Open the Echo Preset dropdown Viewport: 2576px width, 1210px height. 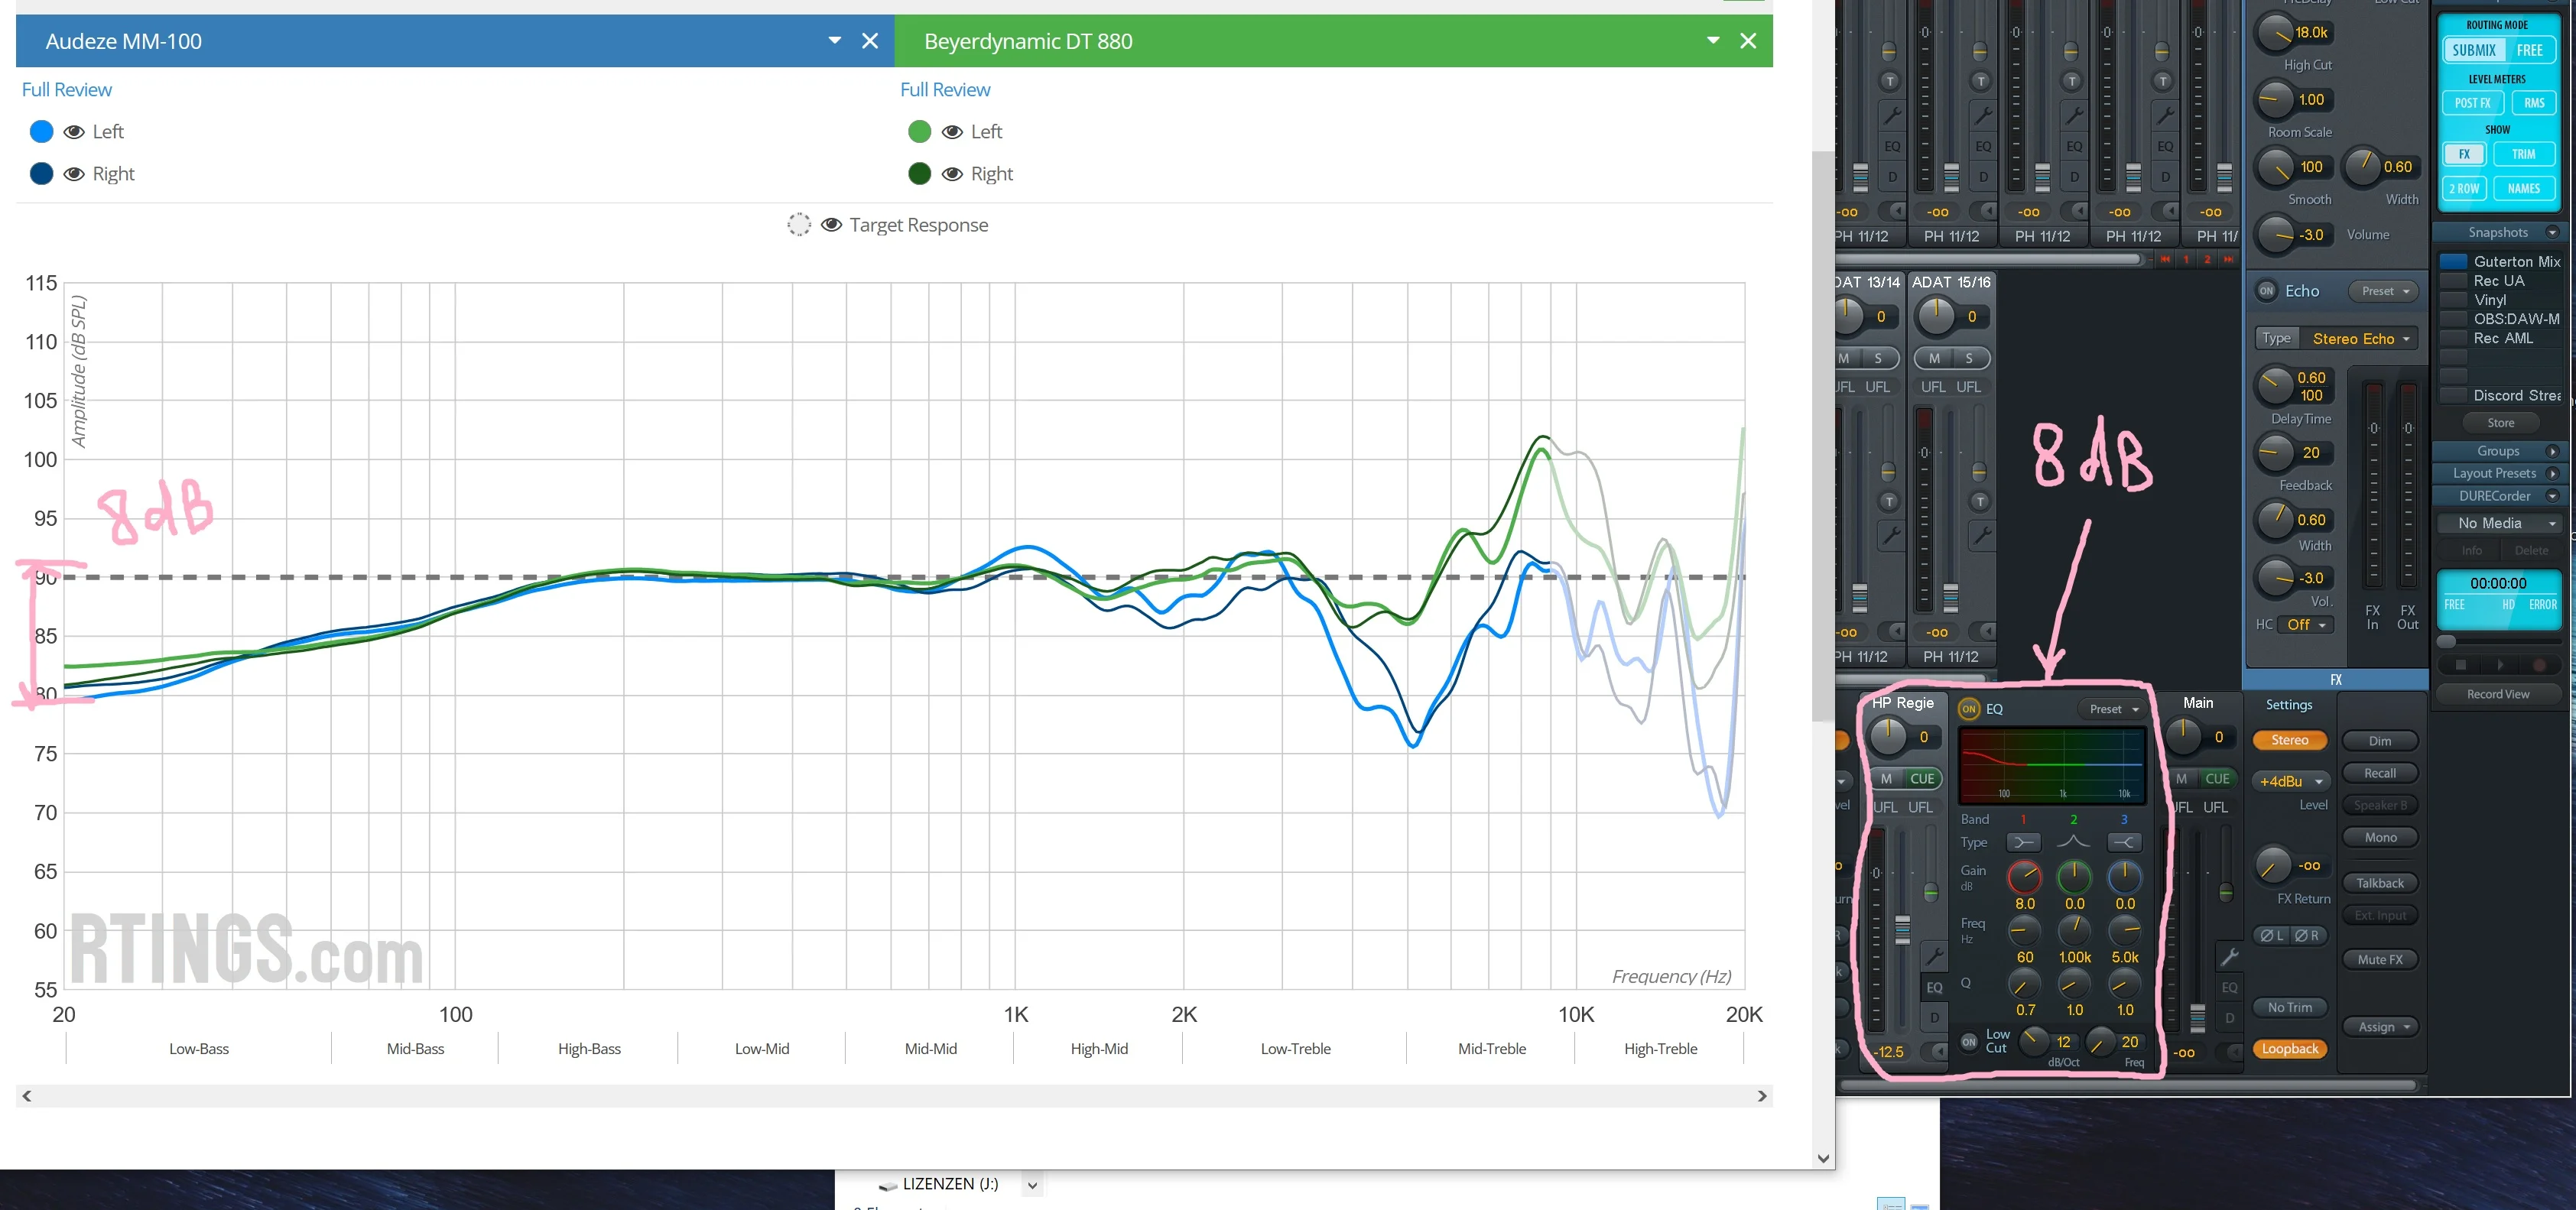coord(2385,291)
